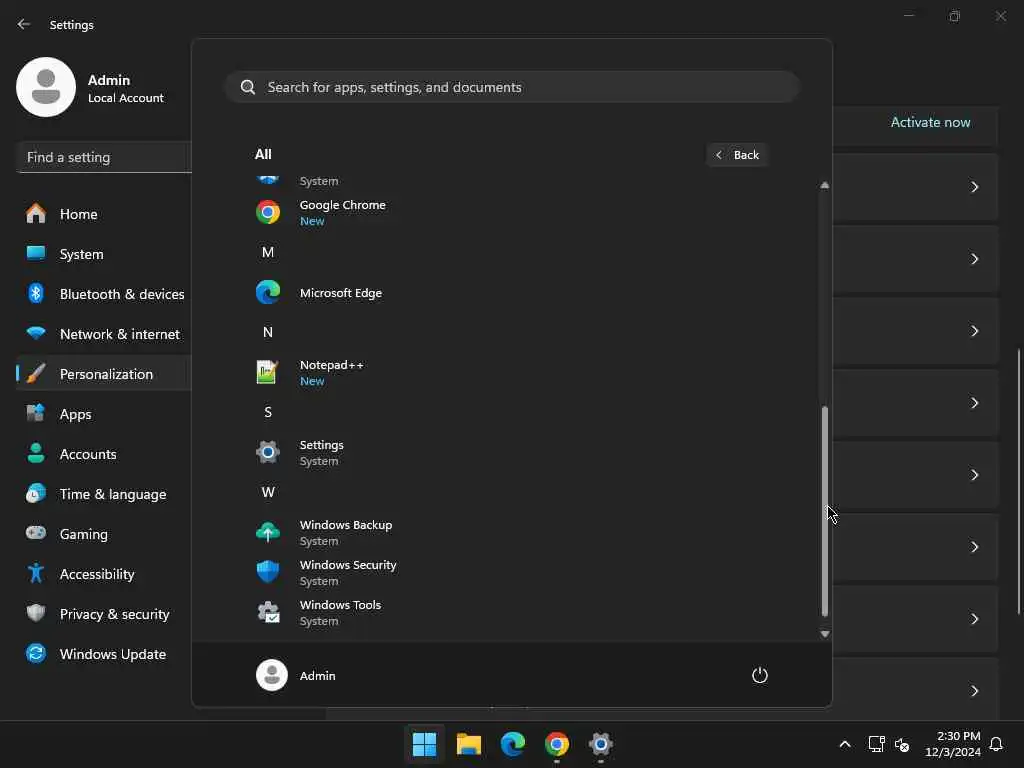The width and height of the screenshot is (1024, 768).
Task: Open Chrome from the taskbar
Action: tap(557, 744)
